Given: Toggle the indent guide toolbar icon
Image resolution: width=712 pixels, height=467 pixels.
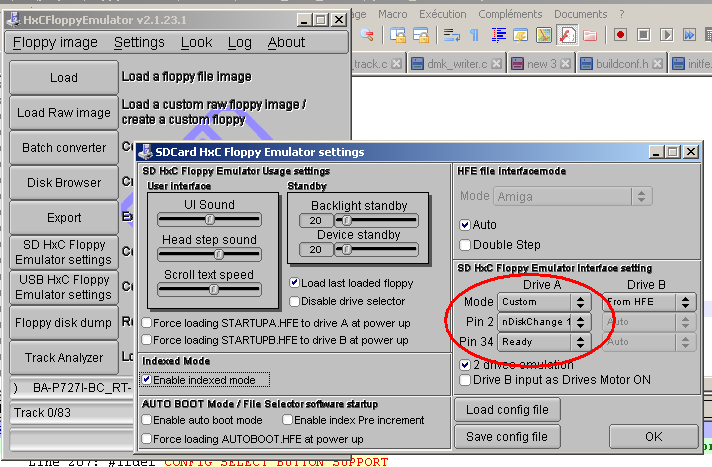Looking at the screenshot, I should [499, 35].
